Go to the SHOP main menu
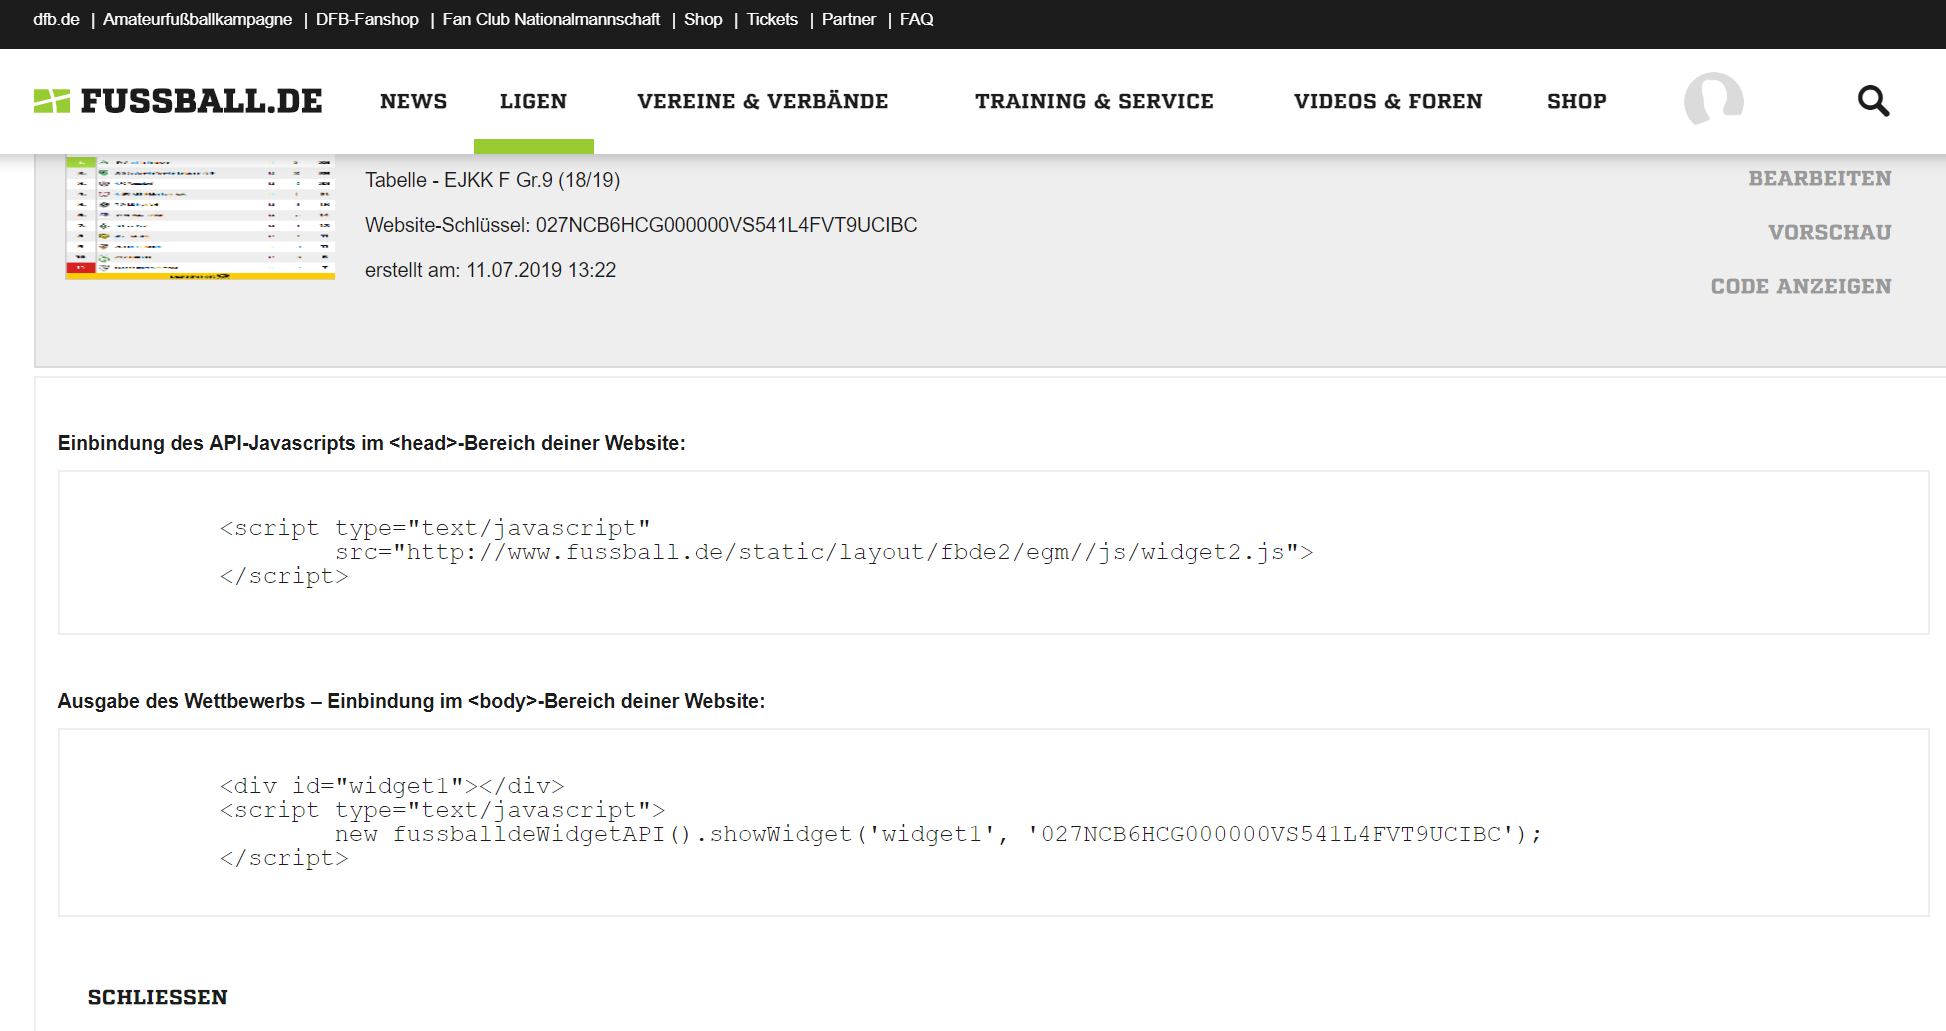 (1576, 101)
